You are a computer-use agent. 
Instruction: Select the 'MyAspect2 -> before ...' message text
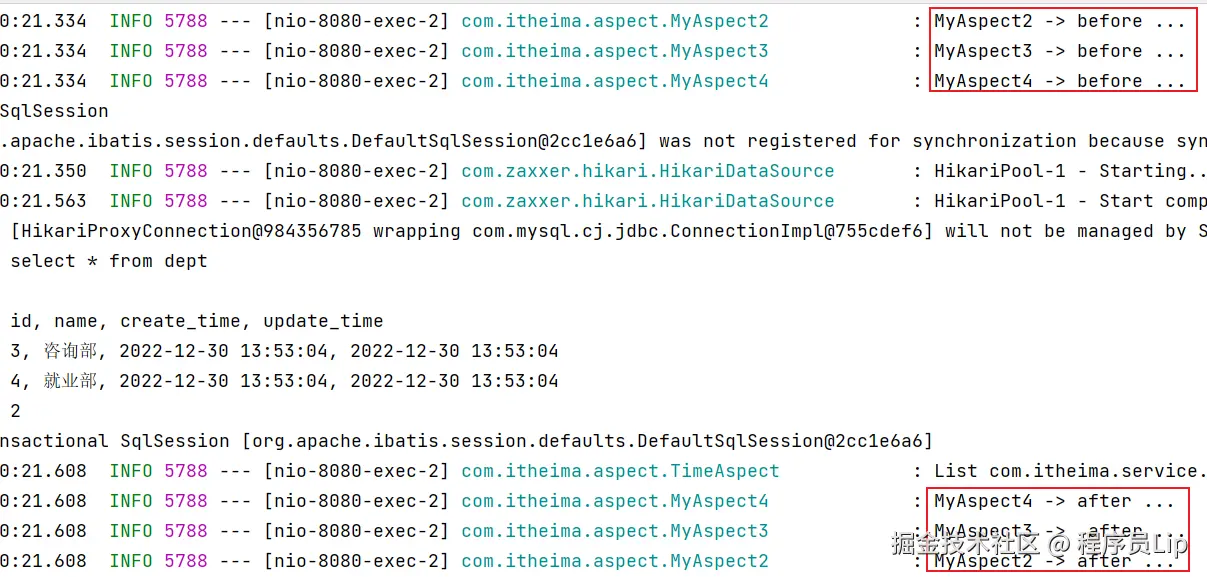(1059, 21)
